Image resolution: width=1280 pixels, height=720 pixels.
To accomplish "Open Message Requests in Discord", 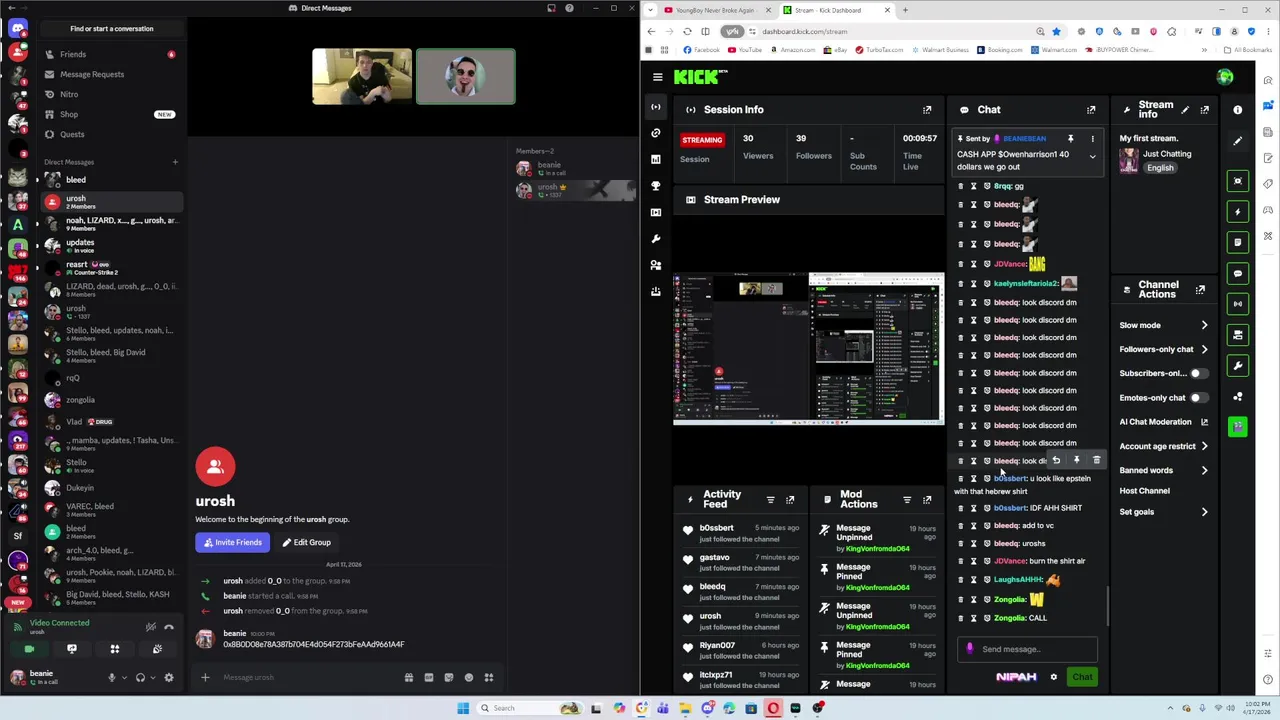I will click(110, 74).
